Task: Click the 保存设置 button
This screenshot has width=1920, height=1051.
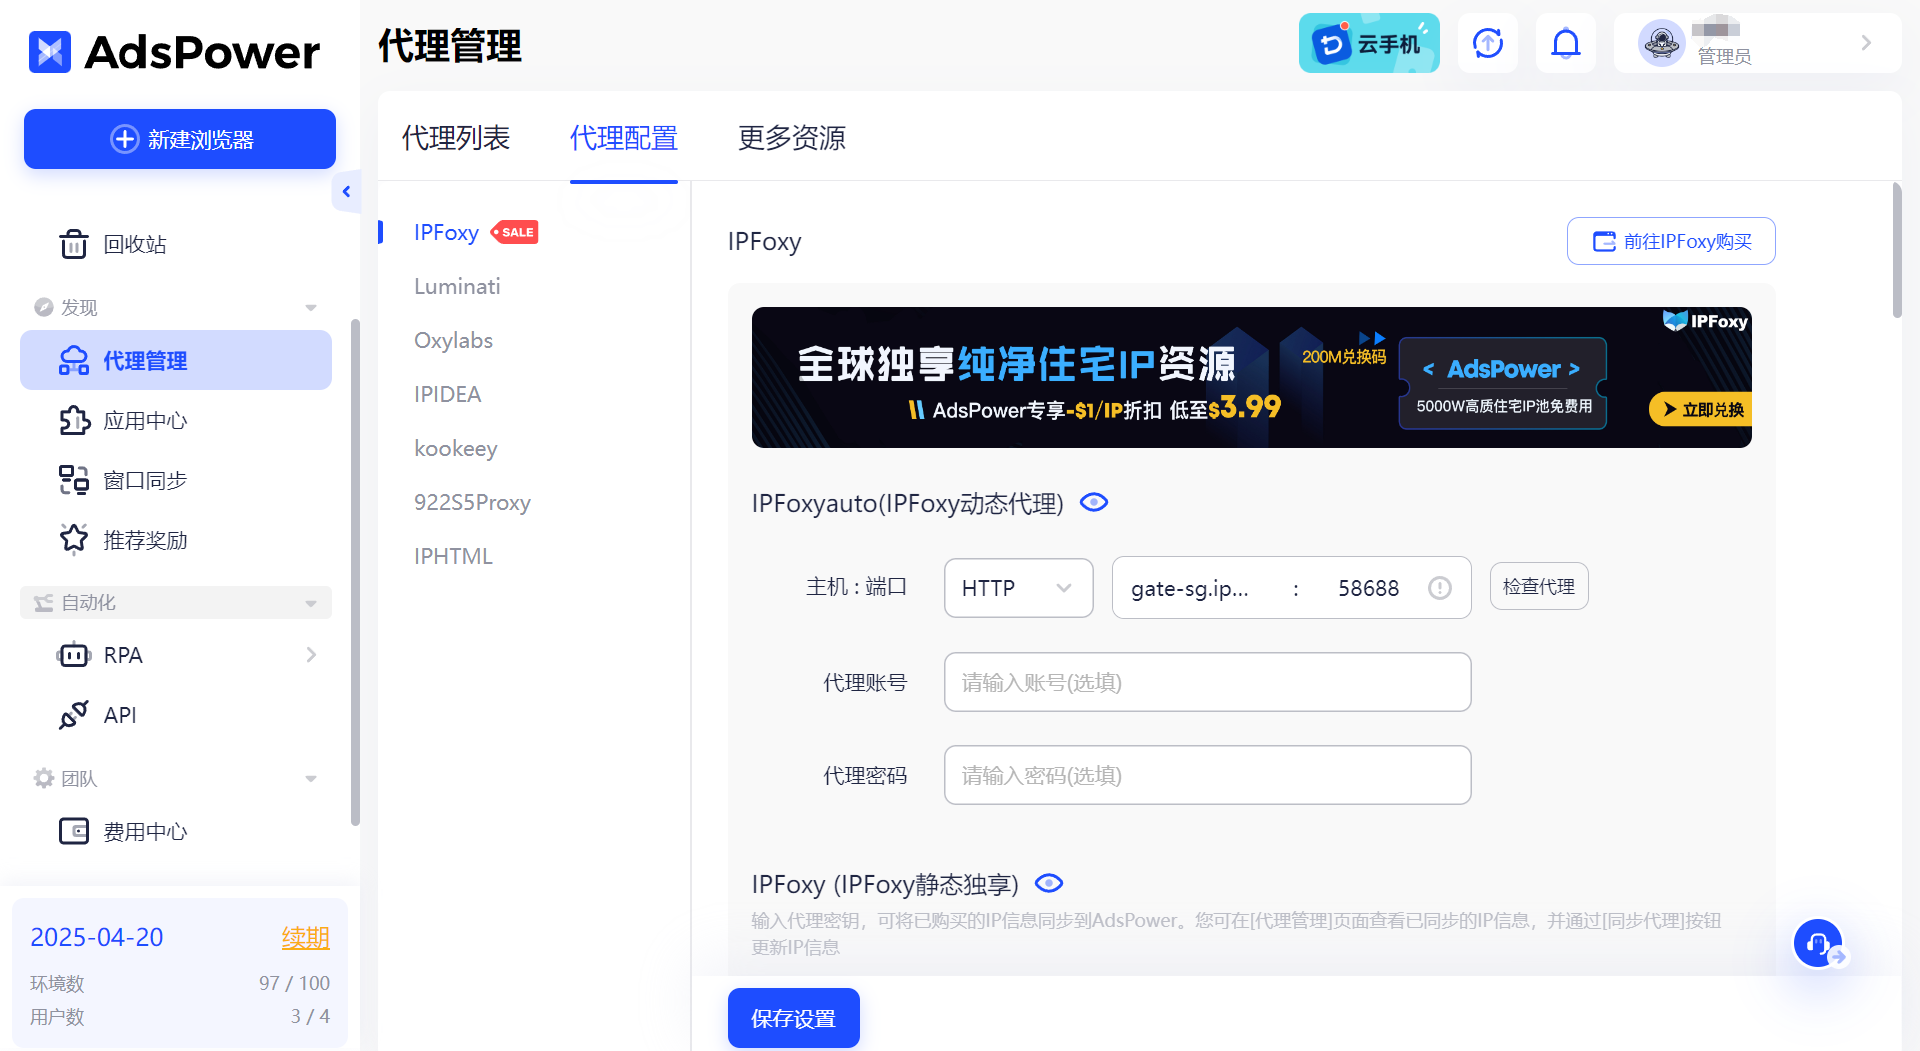Action: coord(794,1018)
